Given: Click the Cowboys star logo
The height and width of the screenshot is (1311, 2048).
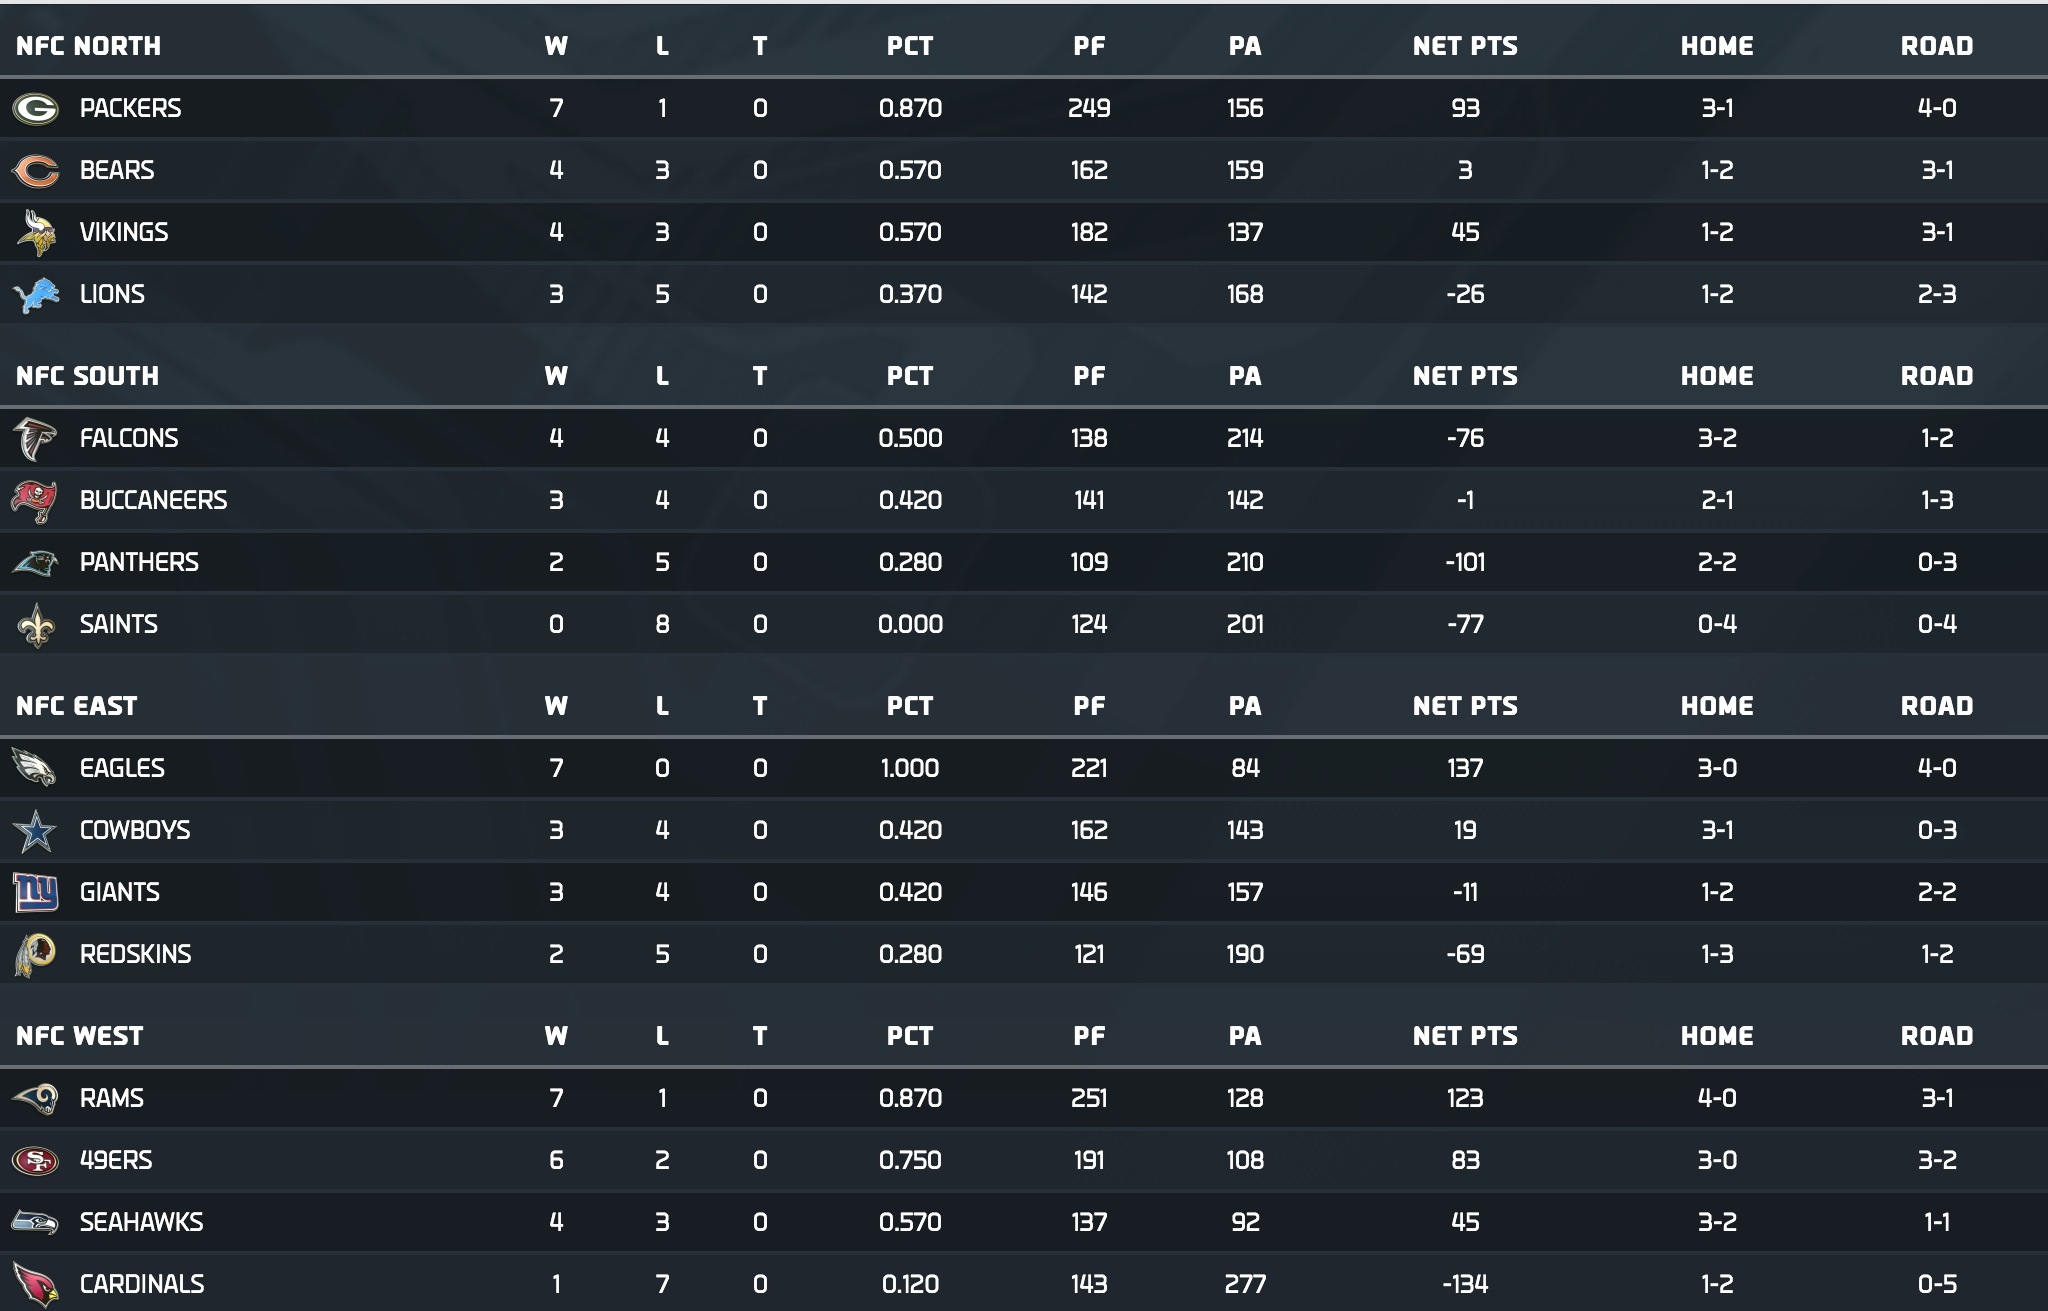Looking at the screenshot, I should 36,830.
